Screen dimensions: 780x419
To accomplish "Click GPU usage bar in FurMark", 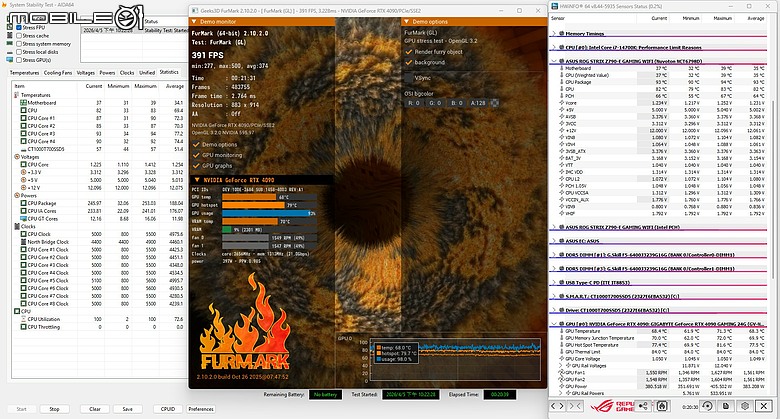I will tap(269, 213).
